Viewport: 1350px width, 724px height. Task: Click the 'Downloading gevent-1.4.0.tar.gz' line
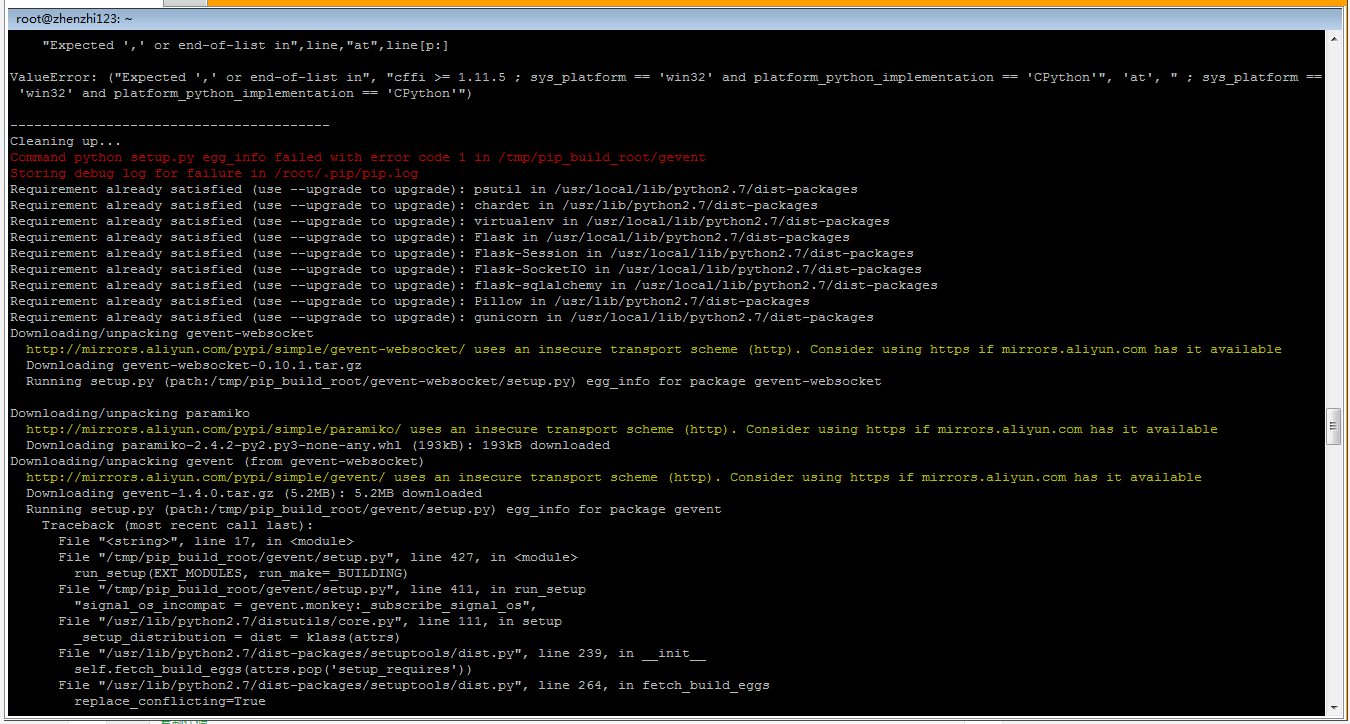(x=254, y=493)
